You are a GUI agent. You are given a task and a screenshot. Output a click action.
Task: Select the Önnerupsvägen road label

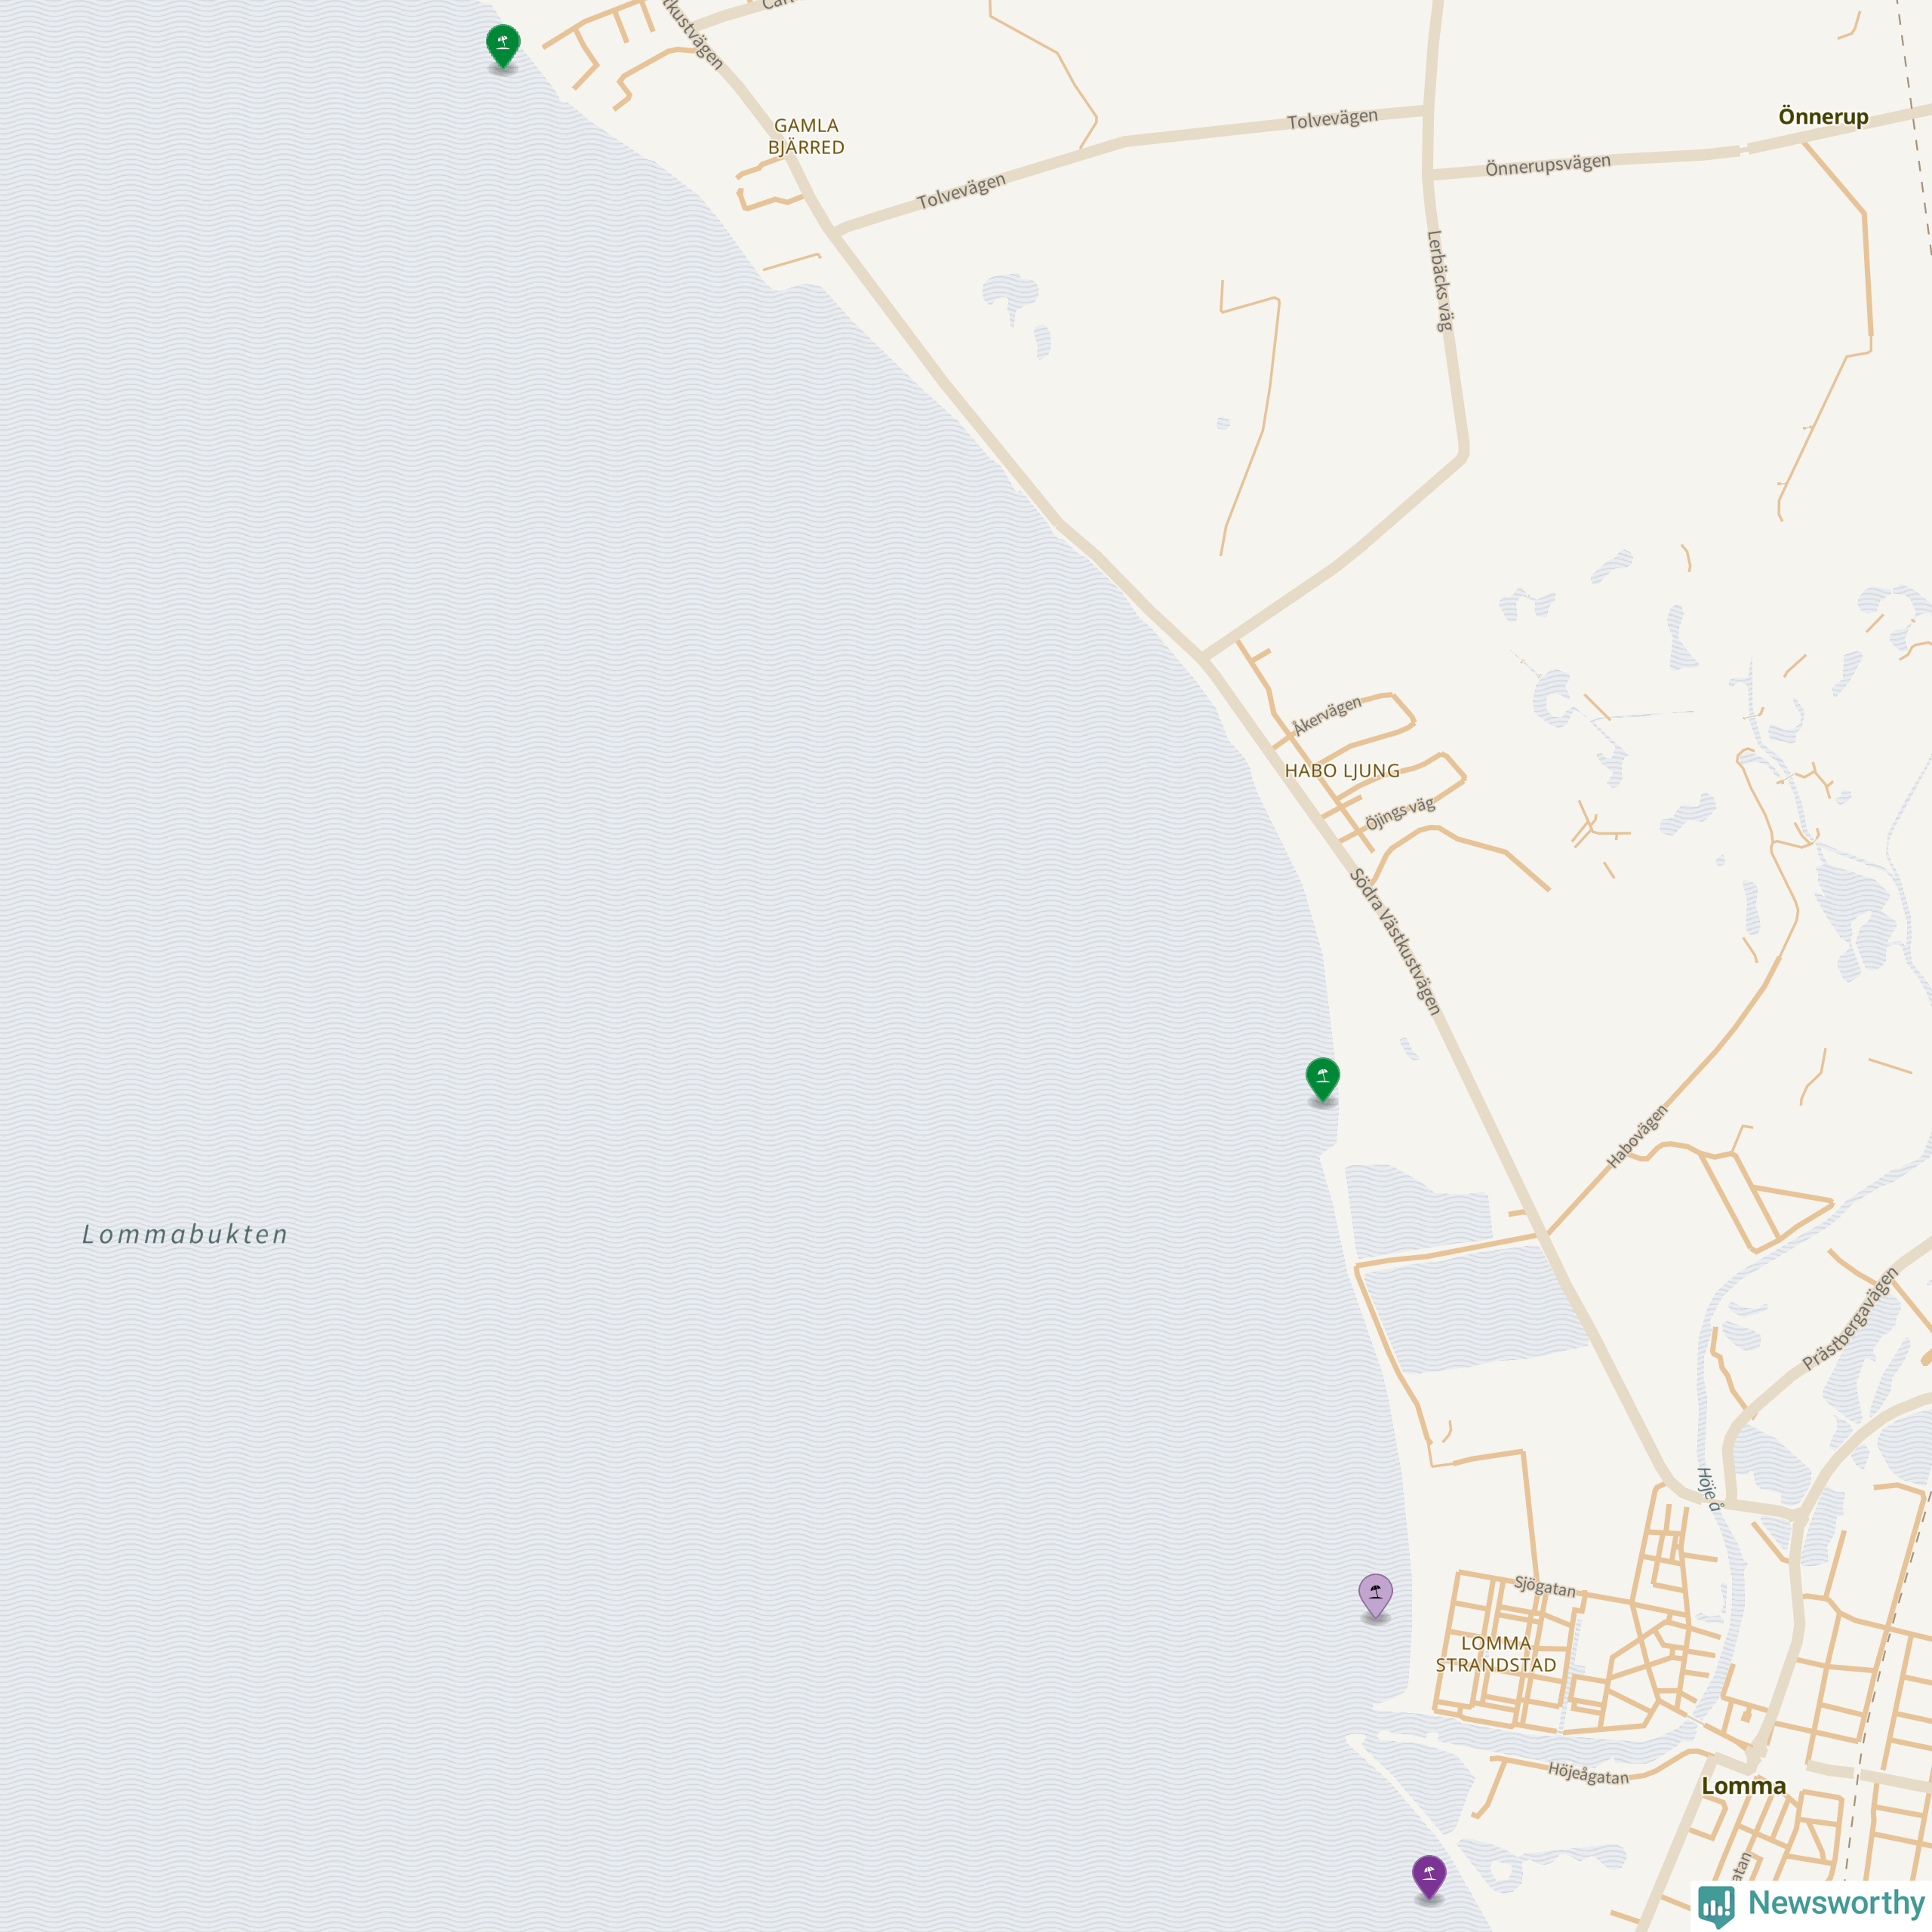point(1548,164)
